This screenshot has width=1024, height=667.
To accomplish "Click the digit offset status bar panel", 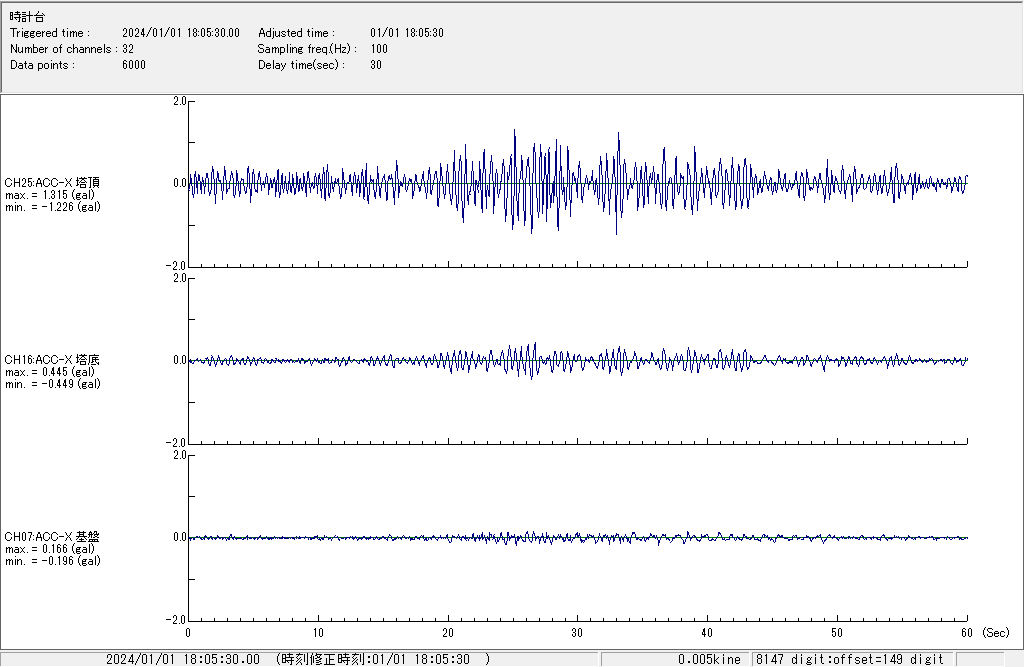I will pos(850,659).
